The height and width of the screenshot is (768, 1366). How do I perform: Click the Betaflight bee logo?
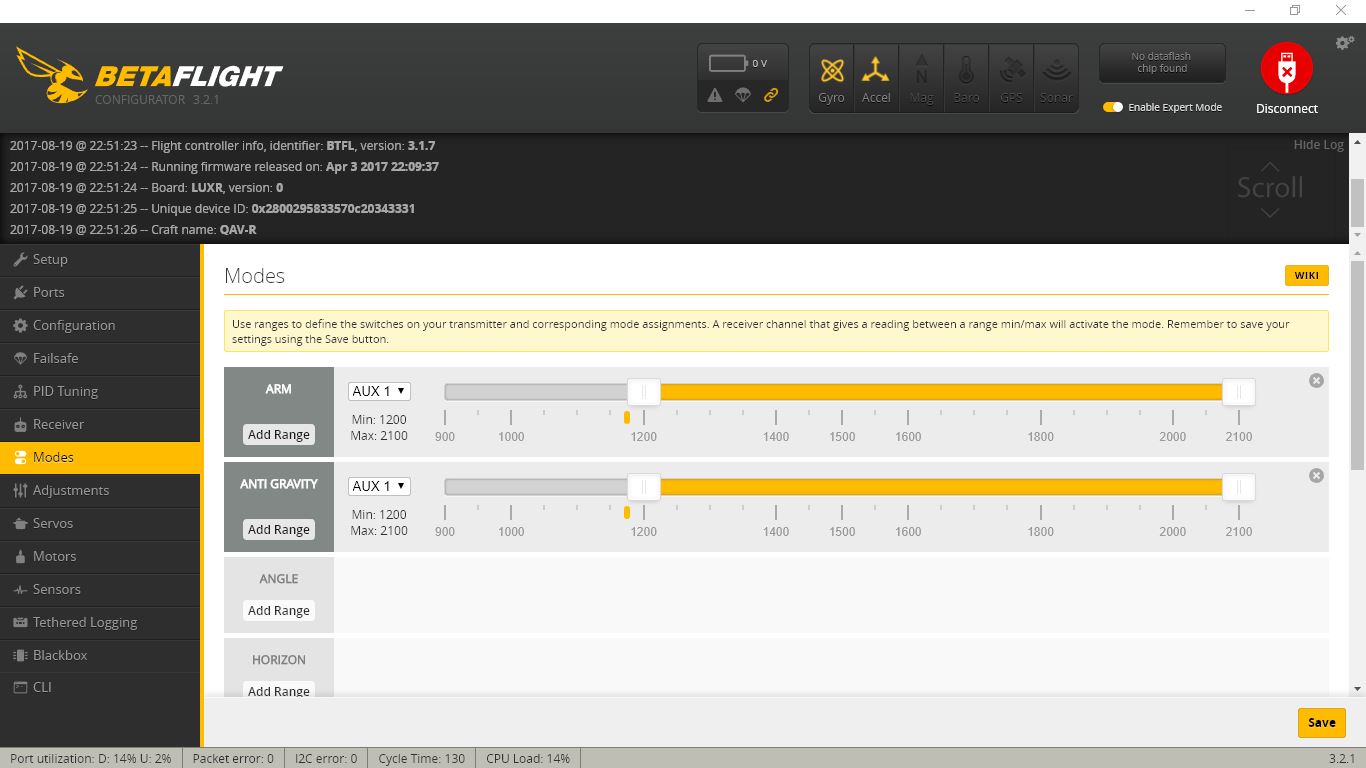click(52, 75)
